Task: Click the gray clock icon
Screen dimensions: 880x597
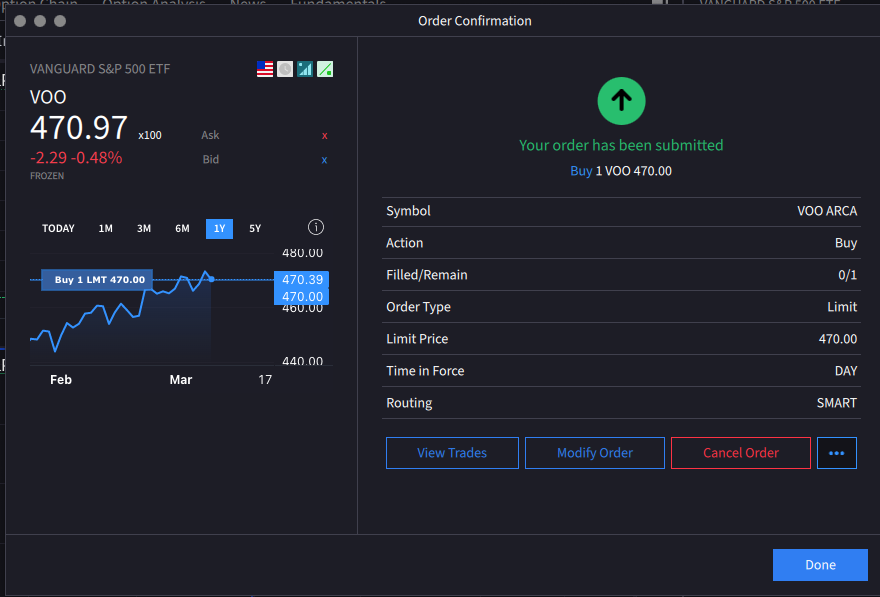Action: pos(285,69)
